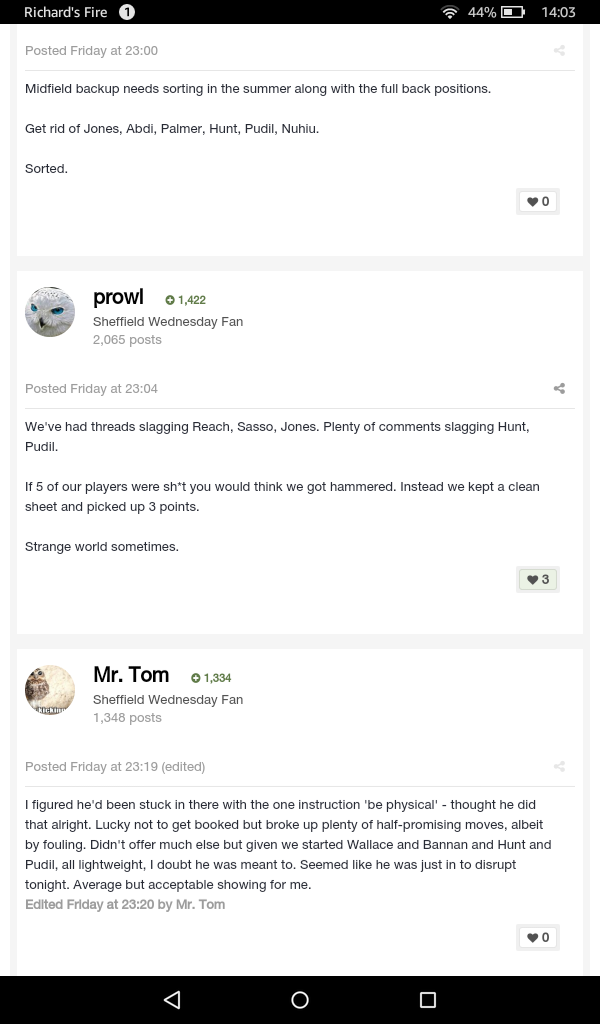This screenshot has width=600, height=1024.
Task: Open Mr. Tom's owl avatar
Action: (x=50, y=690)
